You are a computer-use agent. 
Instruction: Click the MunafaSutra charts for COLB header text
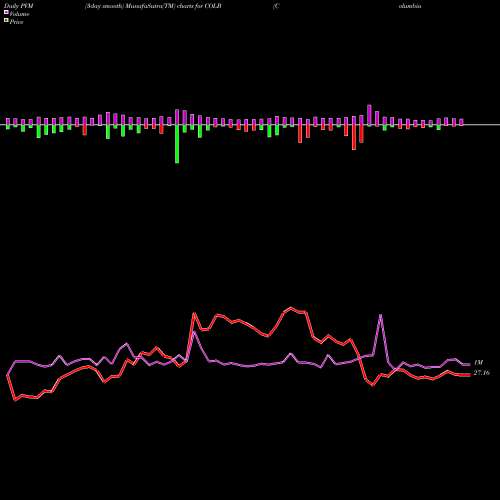(x=153, y=6)
